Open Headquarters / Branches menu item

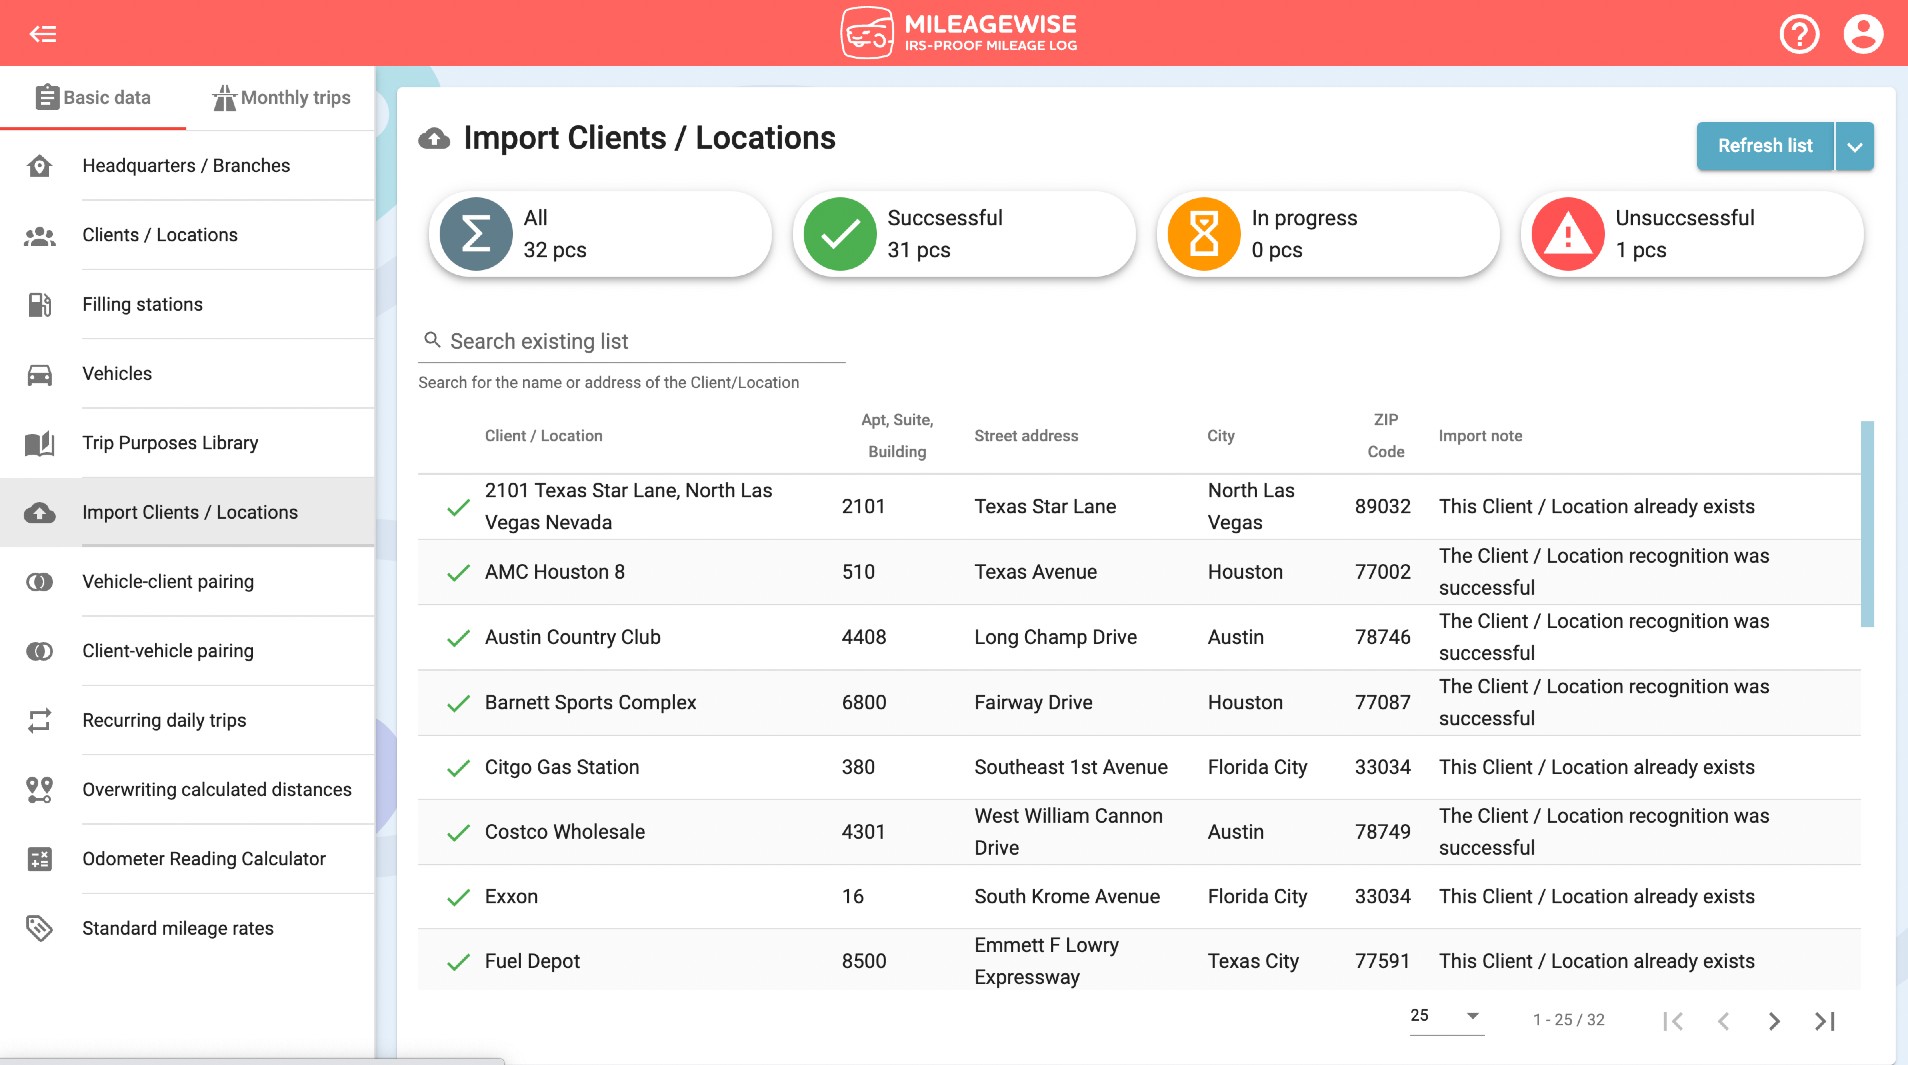pos(187,166)
